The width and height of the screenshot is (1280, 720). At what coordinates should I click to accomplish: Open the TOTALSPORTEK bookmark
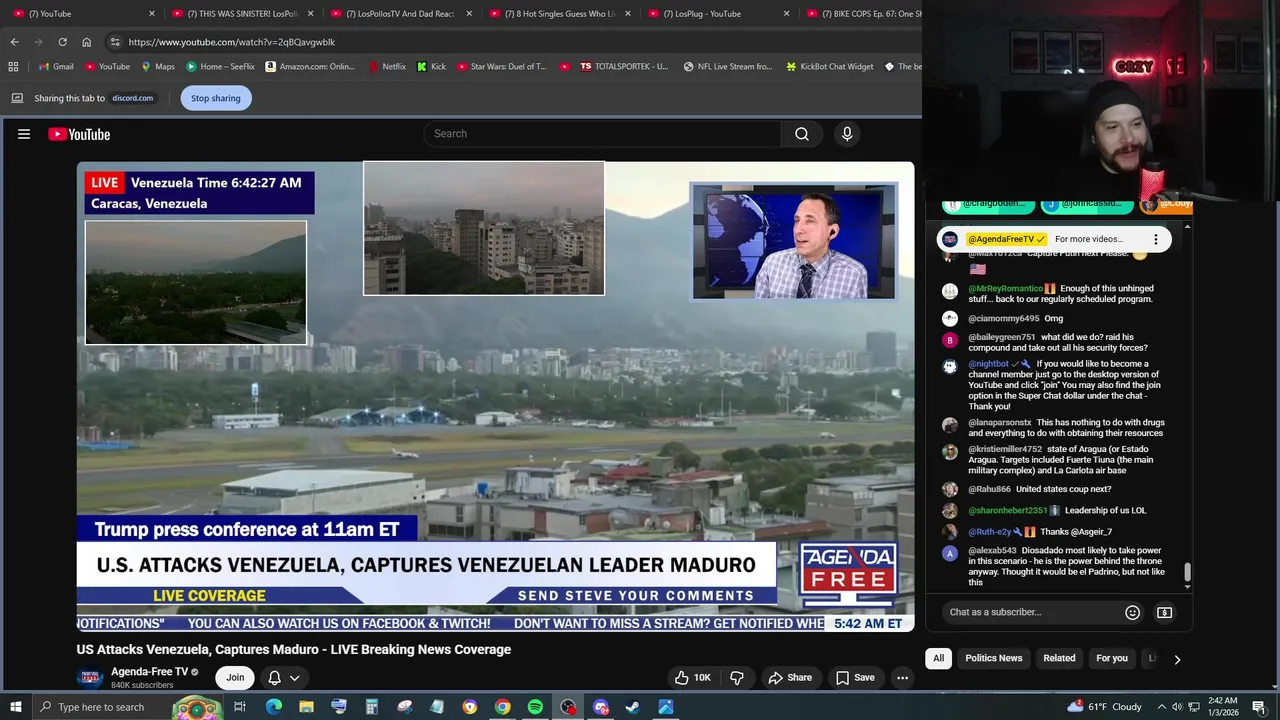click(x=624, y=66)
